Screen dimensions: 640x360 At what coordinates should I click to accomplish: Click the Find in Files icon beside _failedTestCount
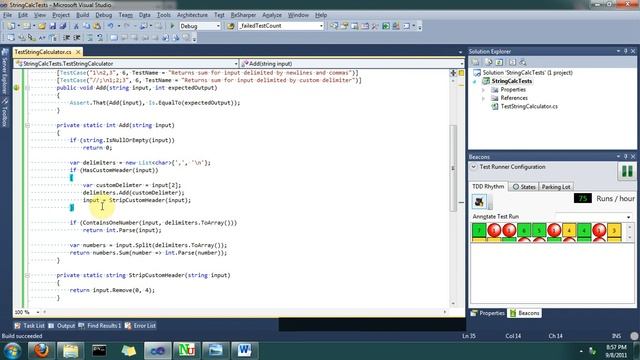click(231, 26)
